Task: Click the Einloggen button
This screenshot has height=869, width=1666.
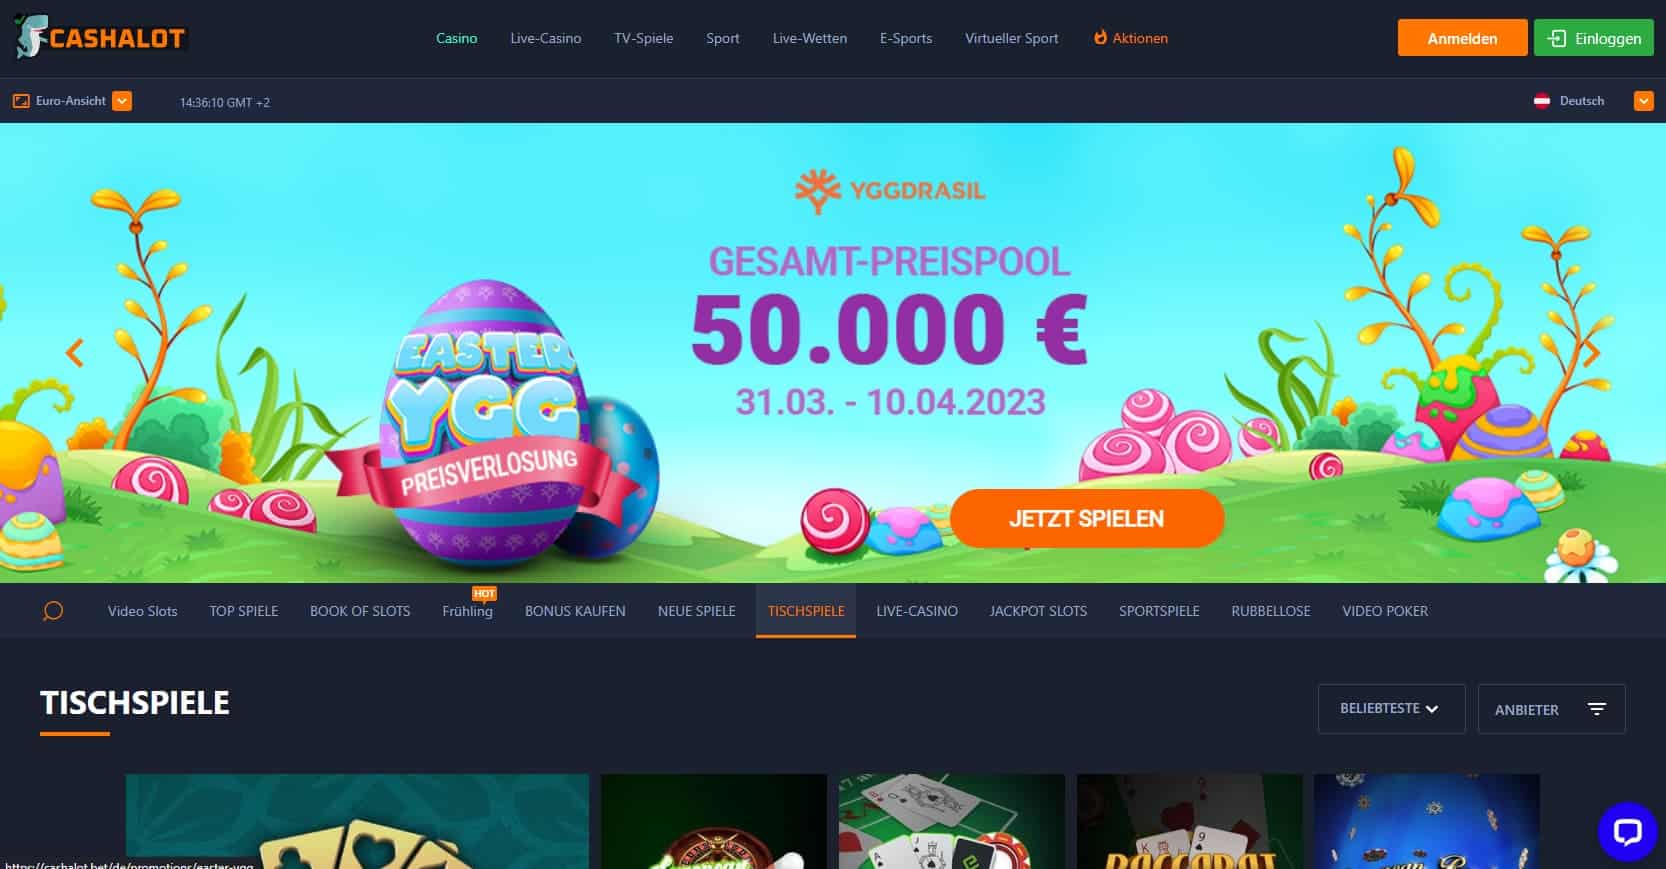Action: [1594, 38]
